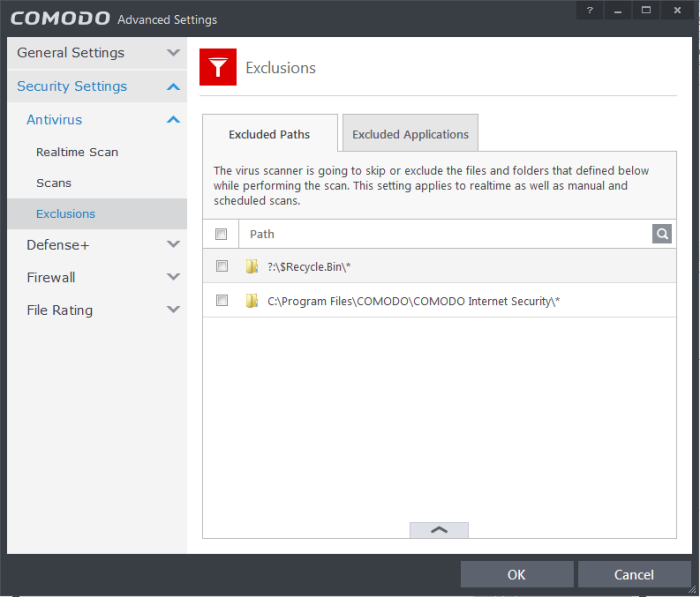Click the maximize window button
The width and height of the screenshot is (700, 597).
[646, 10]
